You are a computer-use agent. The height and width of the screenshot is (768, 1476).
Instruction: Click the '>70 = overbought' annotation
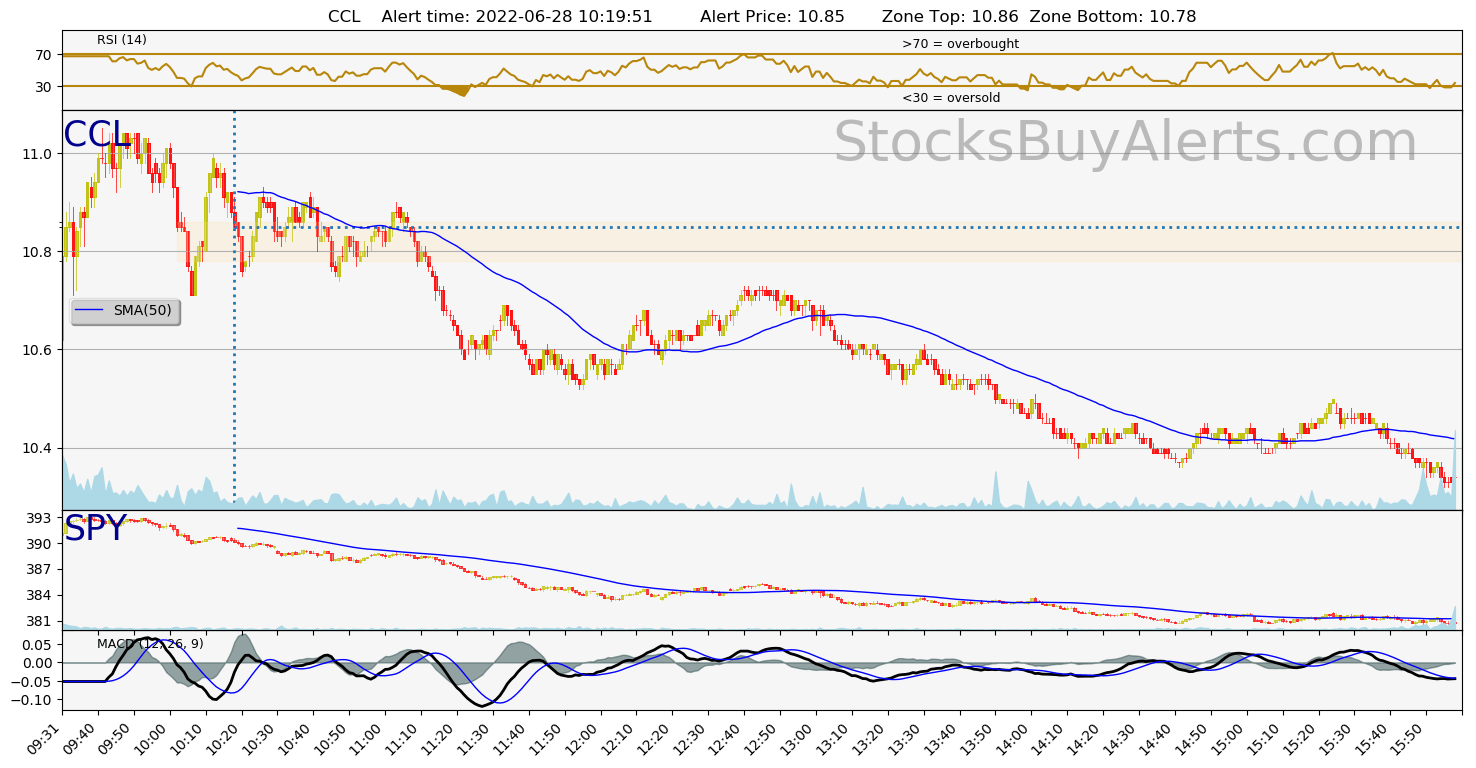click(x=960, y=44)
